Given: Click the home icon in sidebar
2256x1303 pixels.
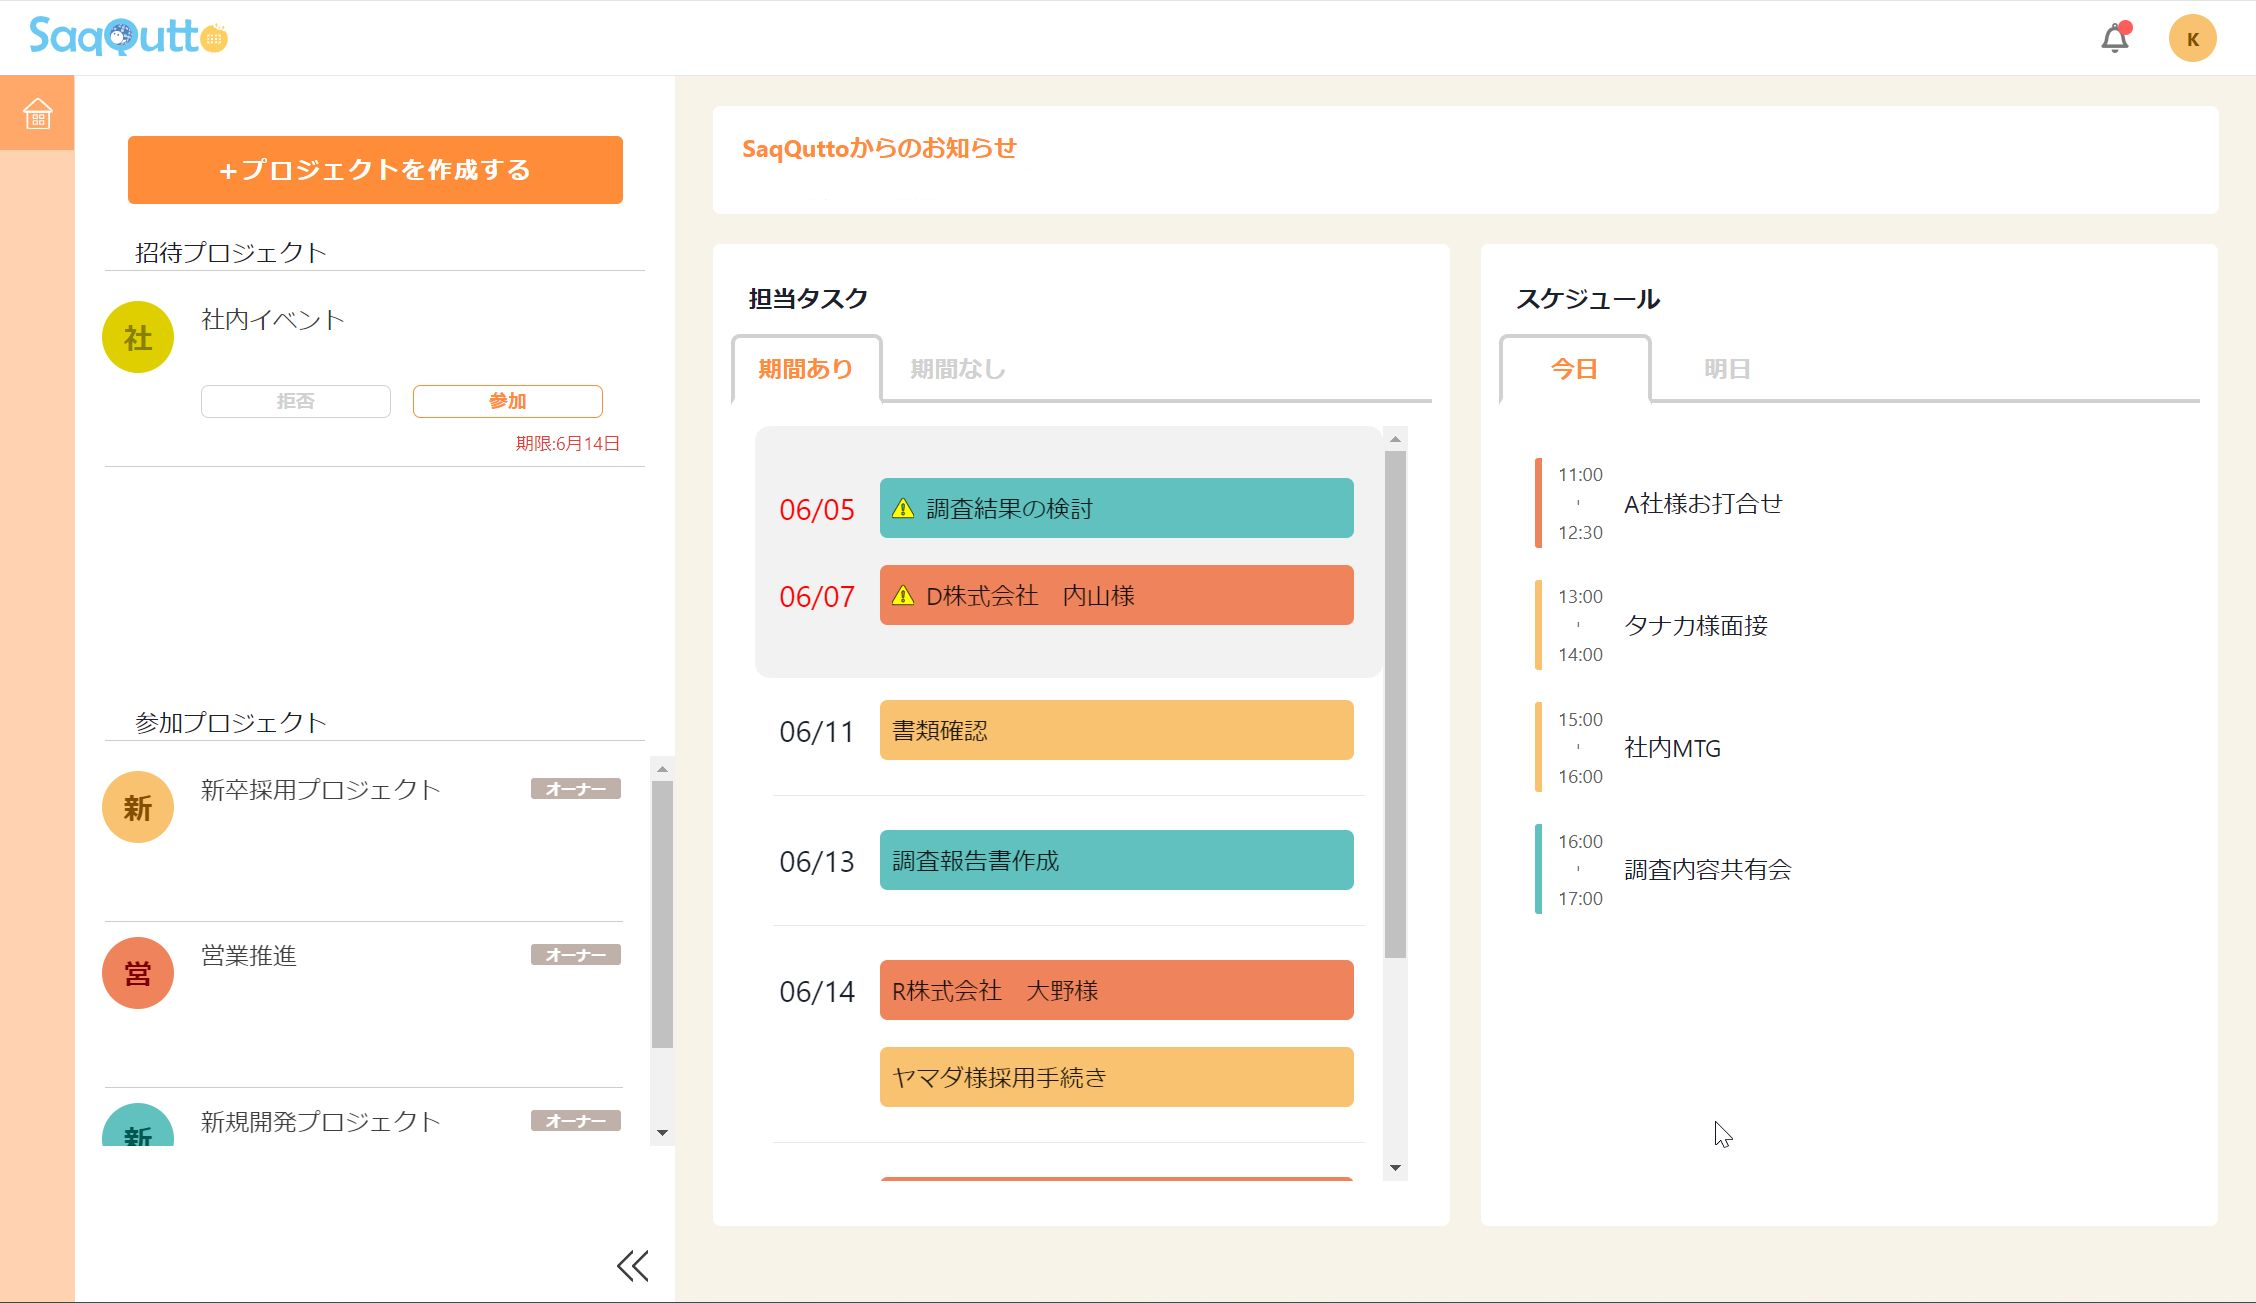Looking at the screenshot, I should click(37, 113).
